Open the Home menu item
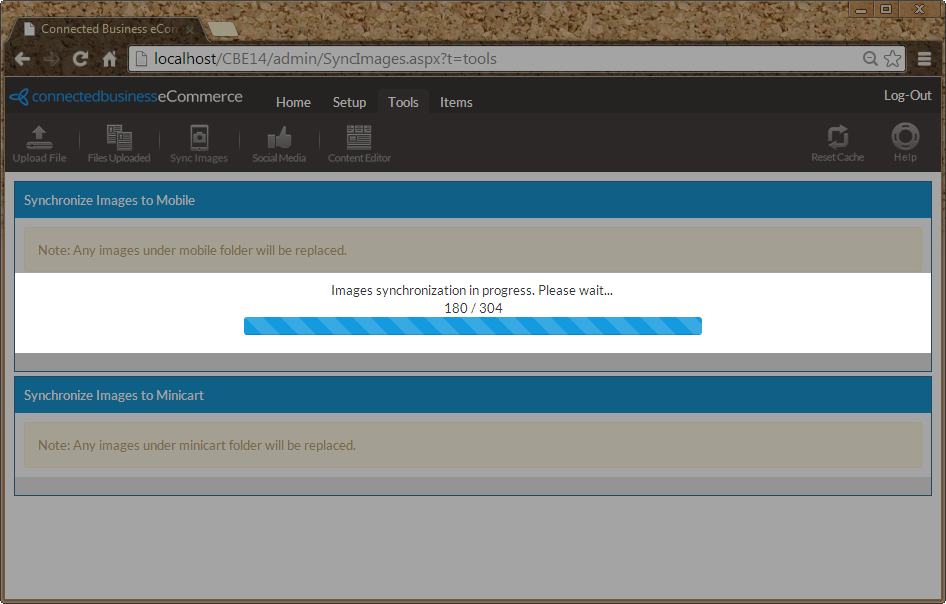Image resolution: width=946 pixels, height=604 pixels. pyautogui.click(x=293, y=102)
